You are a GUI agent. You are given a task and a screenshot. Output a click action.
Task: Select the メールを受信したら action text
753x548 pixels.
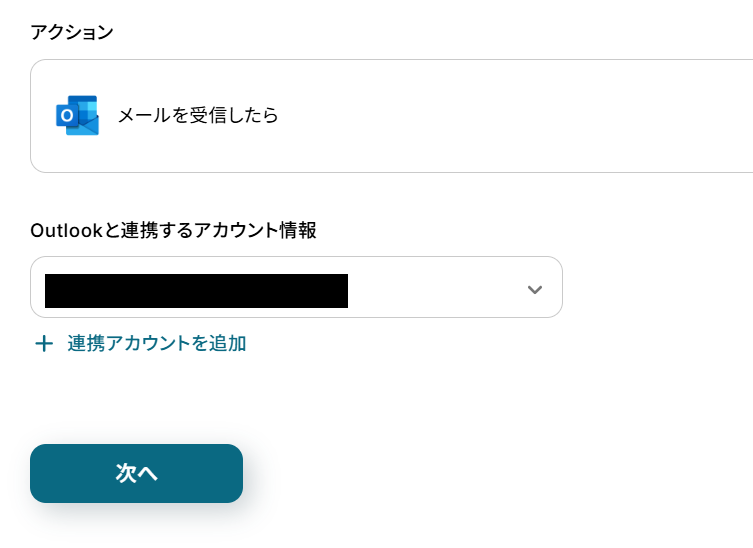click(198, 116)
